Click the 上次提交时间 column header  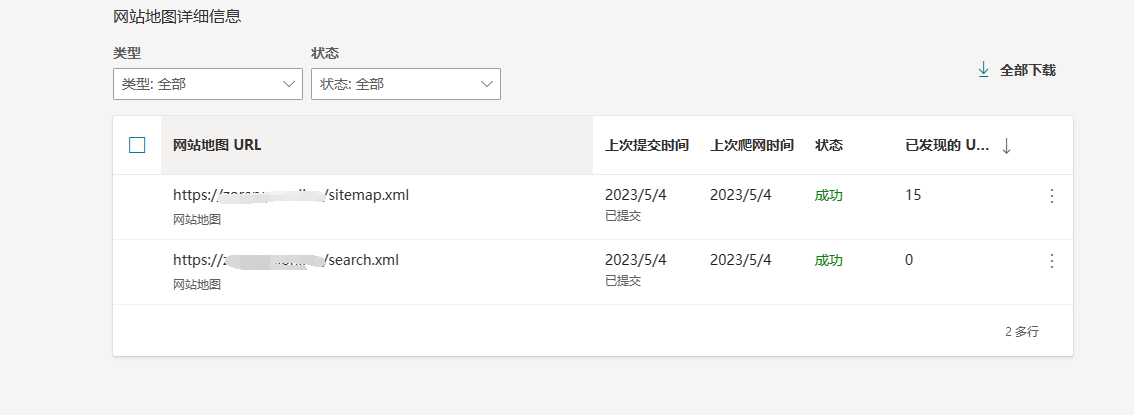[x=647, y=145]
